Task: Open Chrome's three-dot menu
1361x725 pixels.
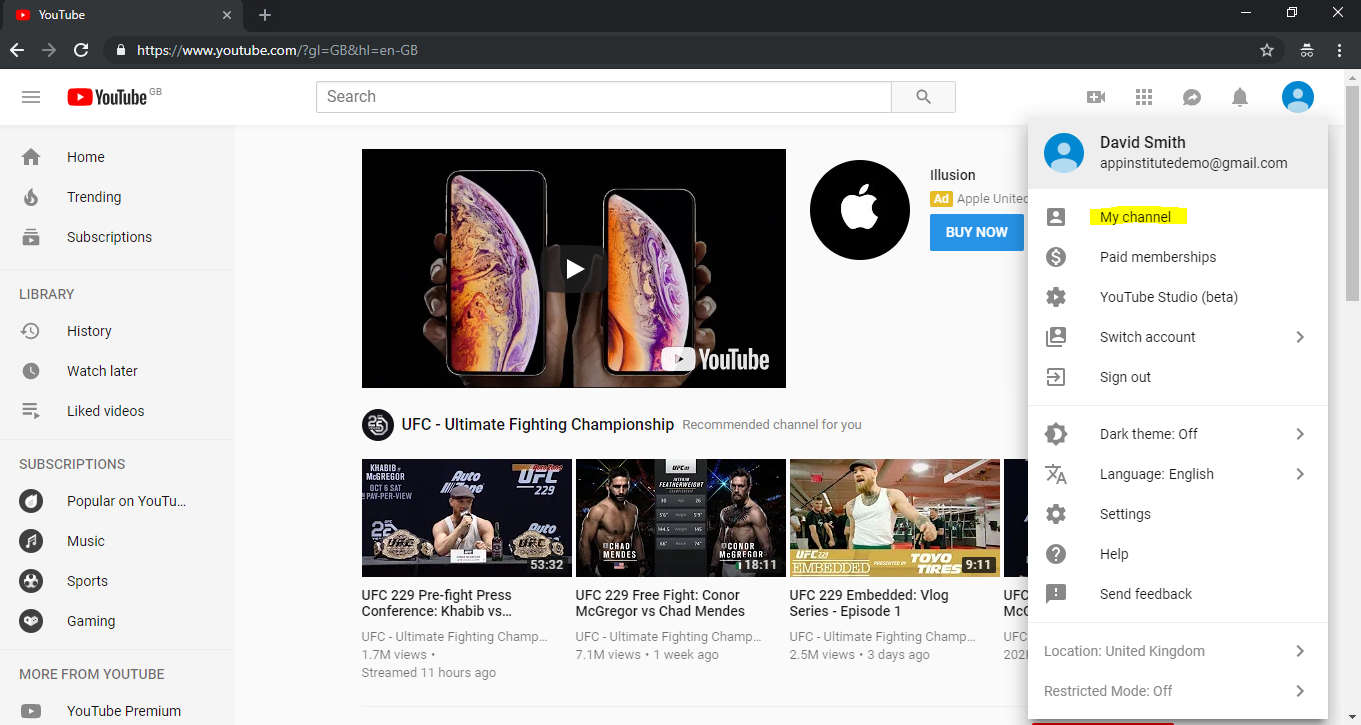Action: point(1339,50)
